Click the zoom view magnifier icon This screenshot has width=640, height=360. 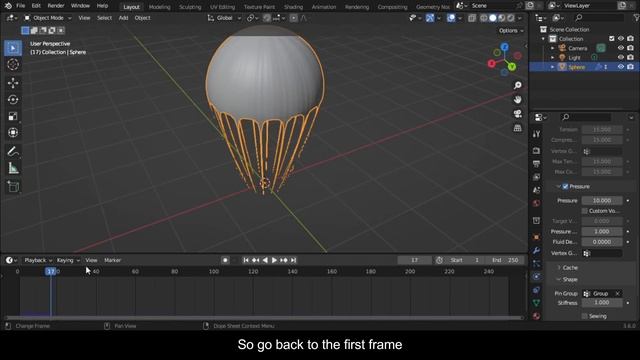[518, 85]
